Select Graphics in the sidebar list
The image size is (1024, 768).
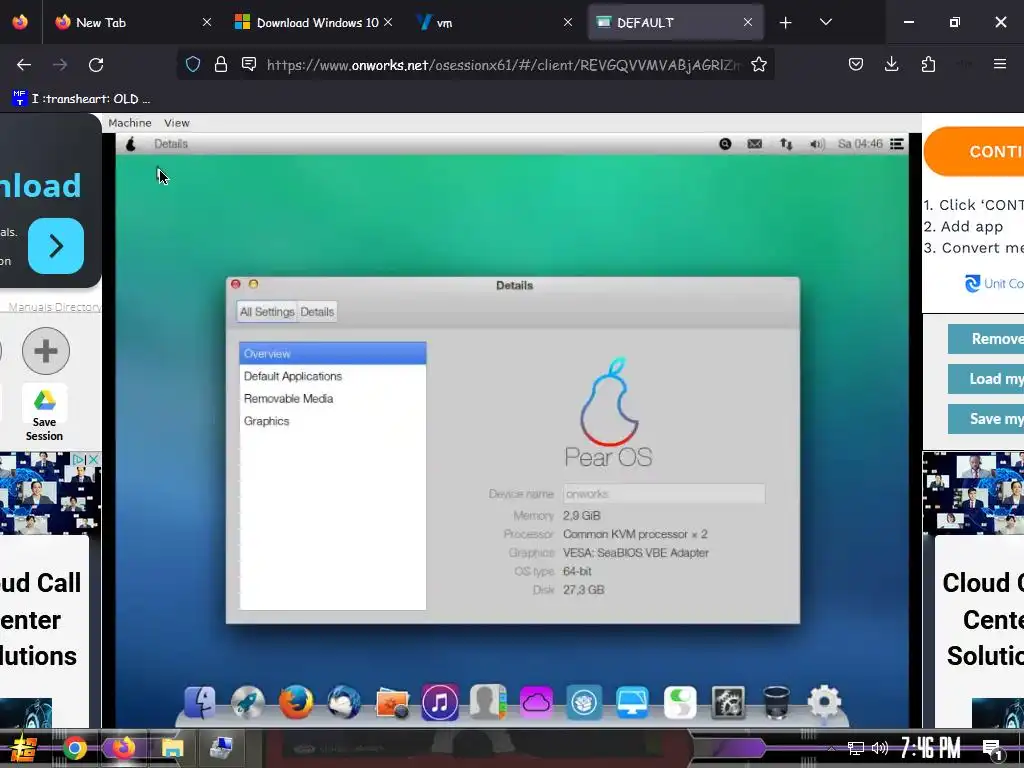(x=332, y=421)
